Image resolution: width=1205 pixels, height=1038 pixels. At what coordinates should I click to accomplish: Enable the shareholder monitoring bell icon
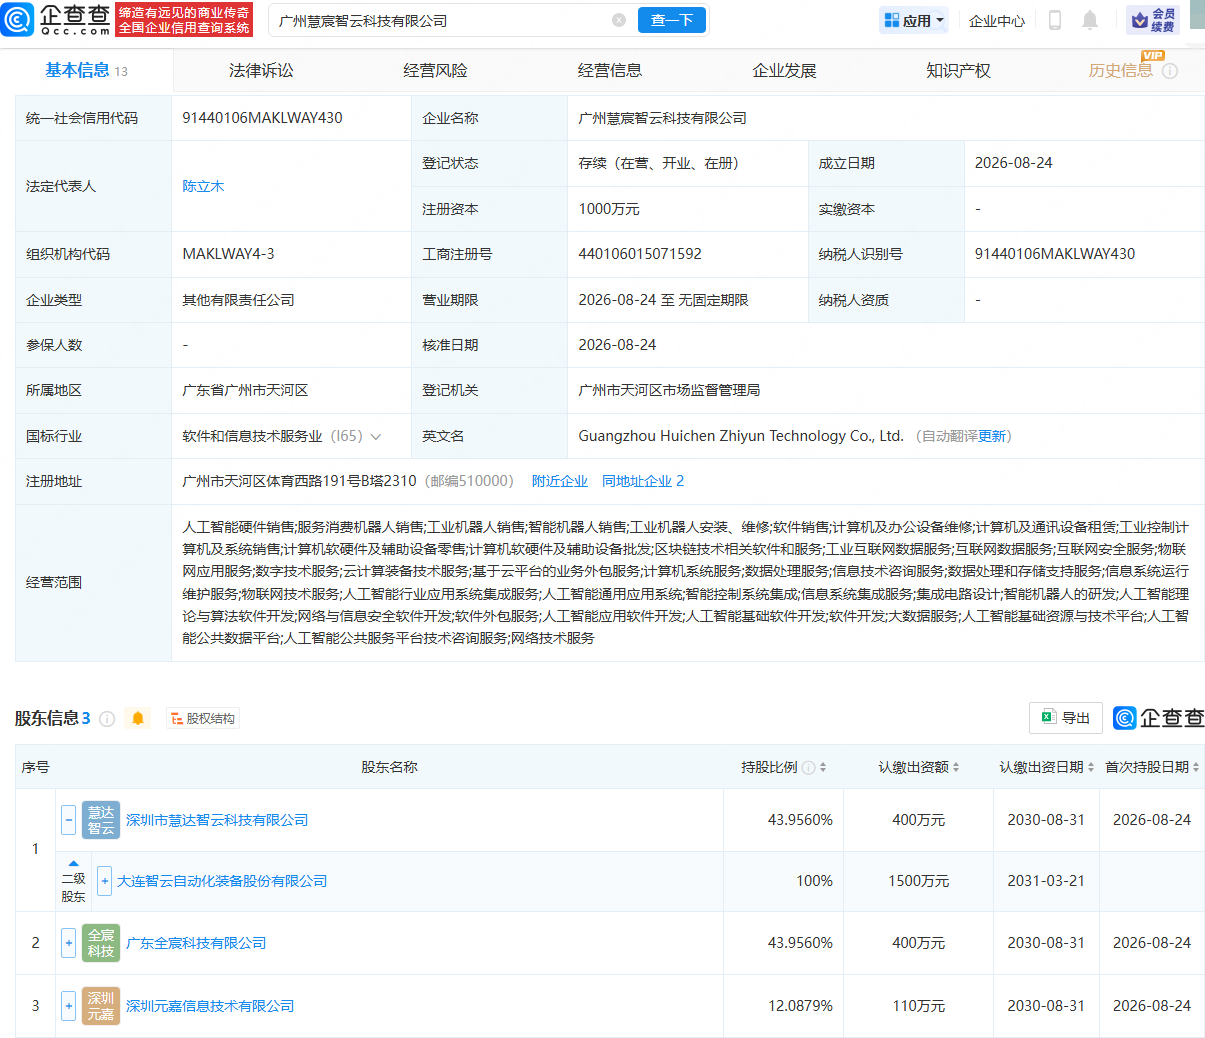coord(138,718)
